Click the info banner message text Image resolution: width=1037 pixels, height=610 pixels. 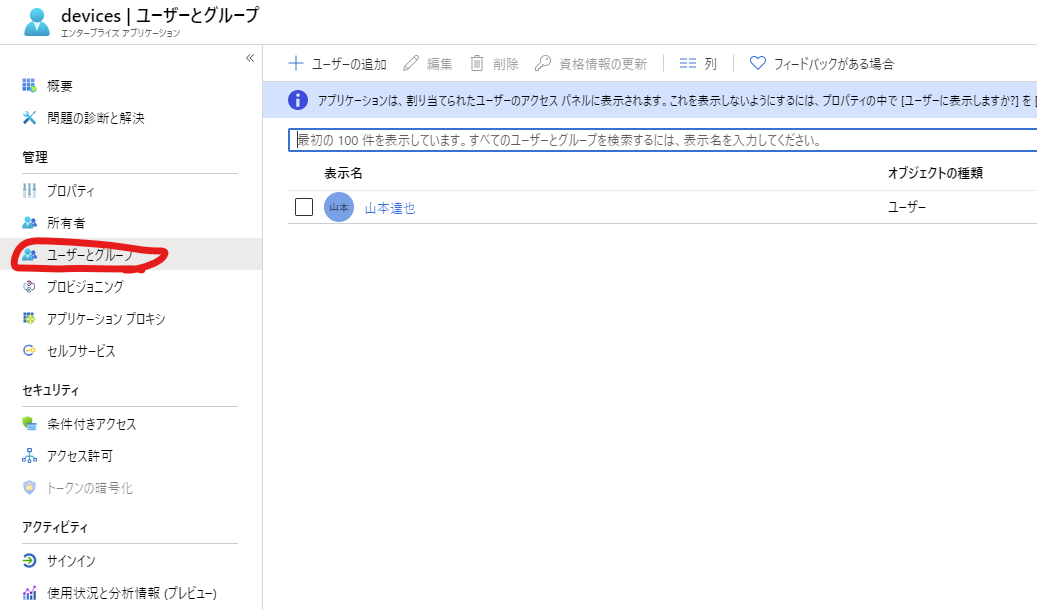click(x=676, y=101)
